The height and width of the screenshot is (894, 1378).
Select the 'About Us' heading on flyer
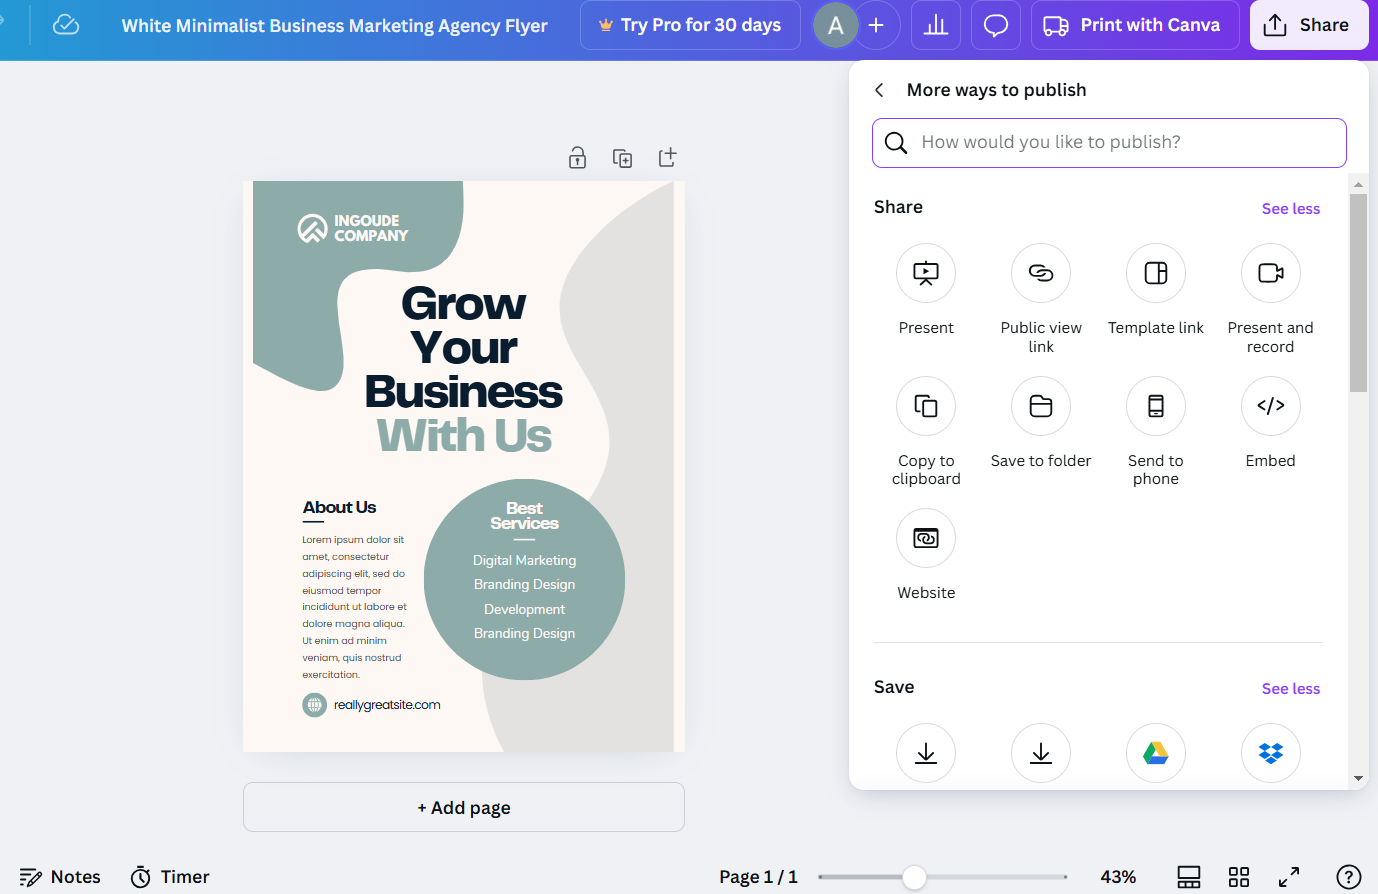pos(340,507)
